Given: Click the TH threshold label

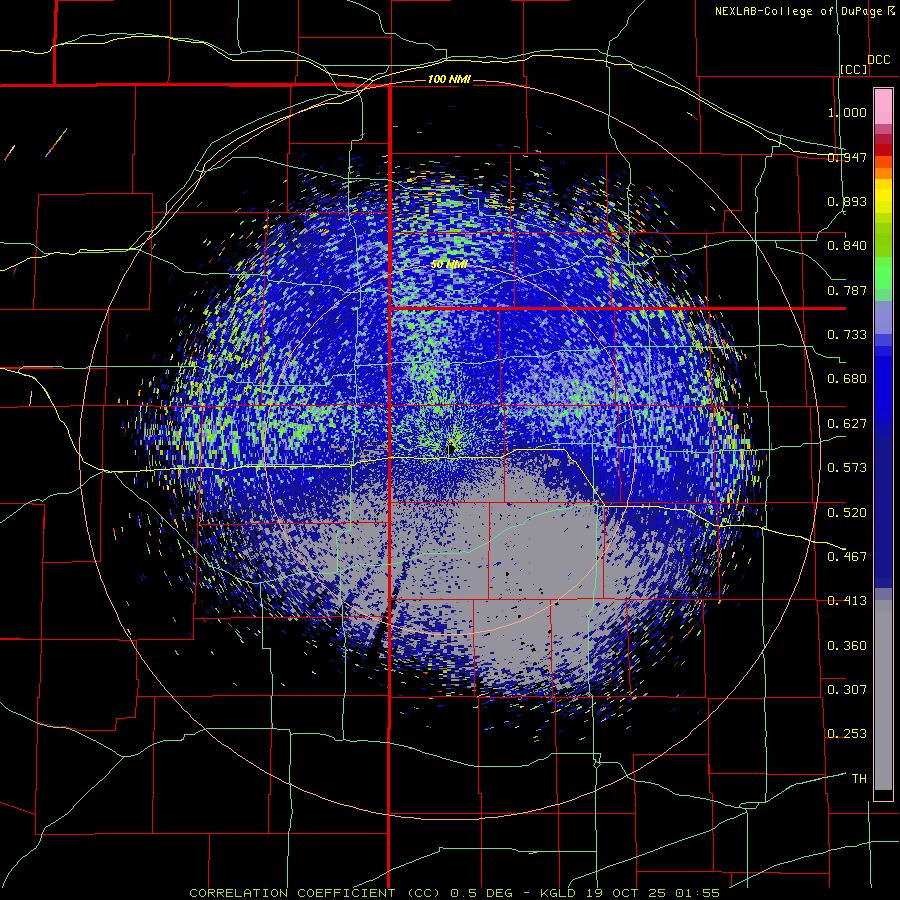Looking at the screenshot, I should [x=859, y=779].
